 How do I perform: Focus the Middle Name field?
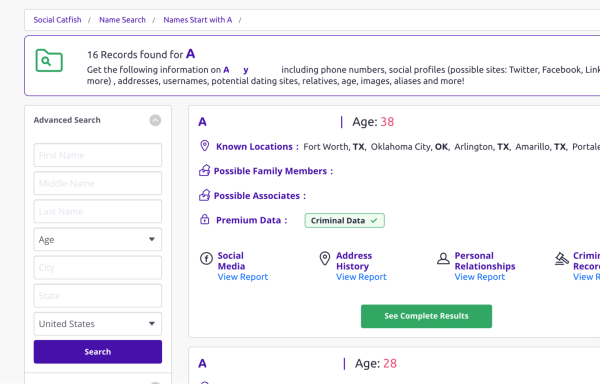point(98,183)
